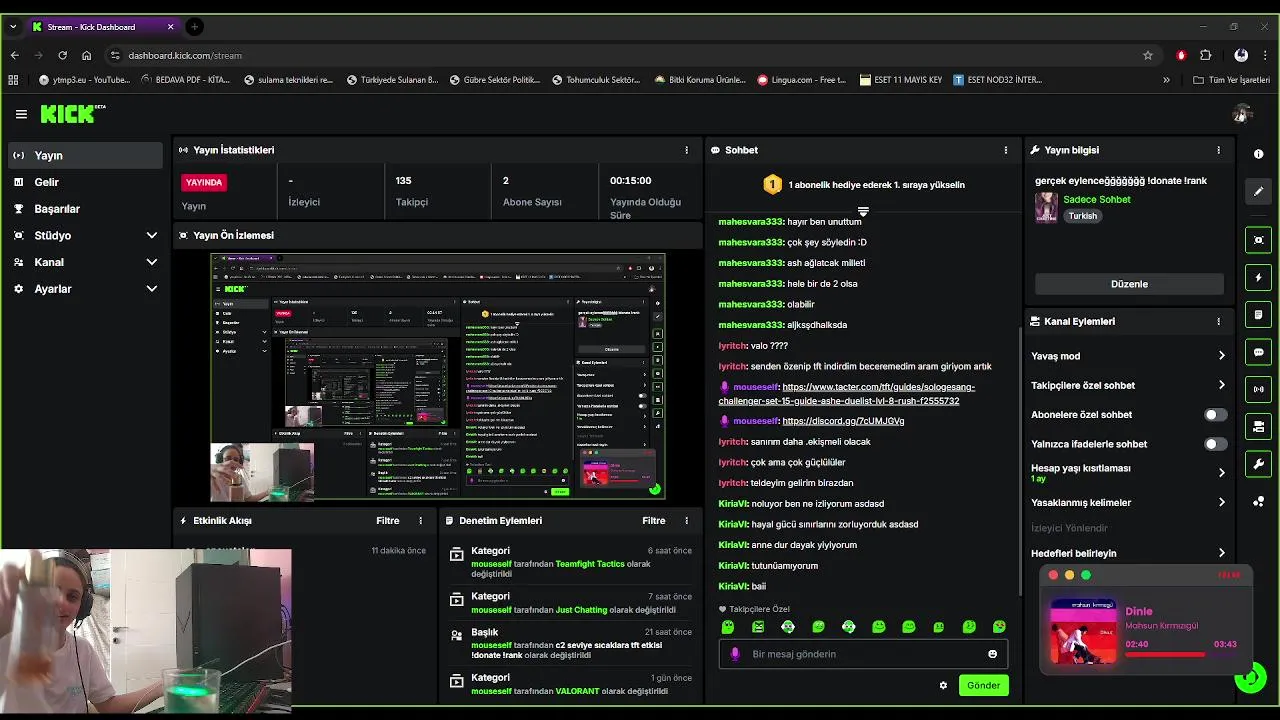
Task: Go to the browser home page
Action: point(86,55)
